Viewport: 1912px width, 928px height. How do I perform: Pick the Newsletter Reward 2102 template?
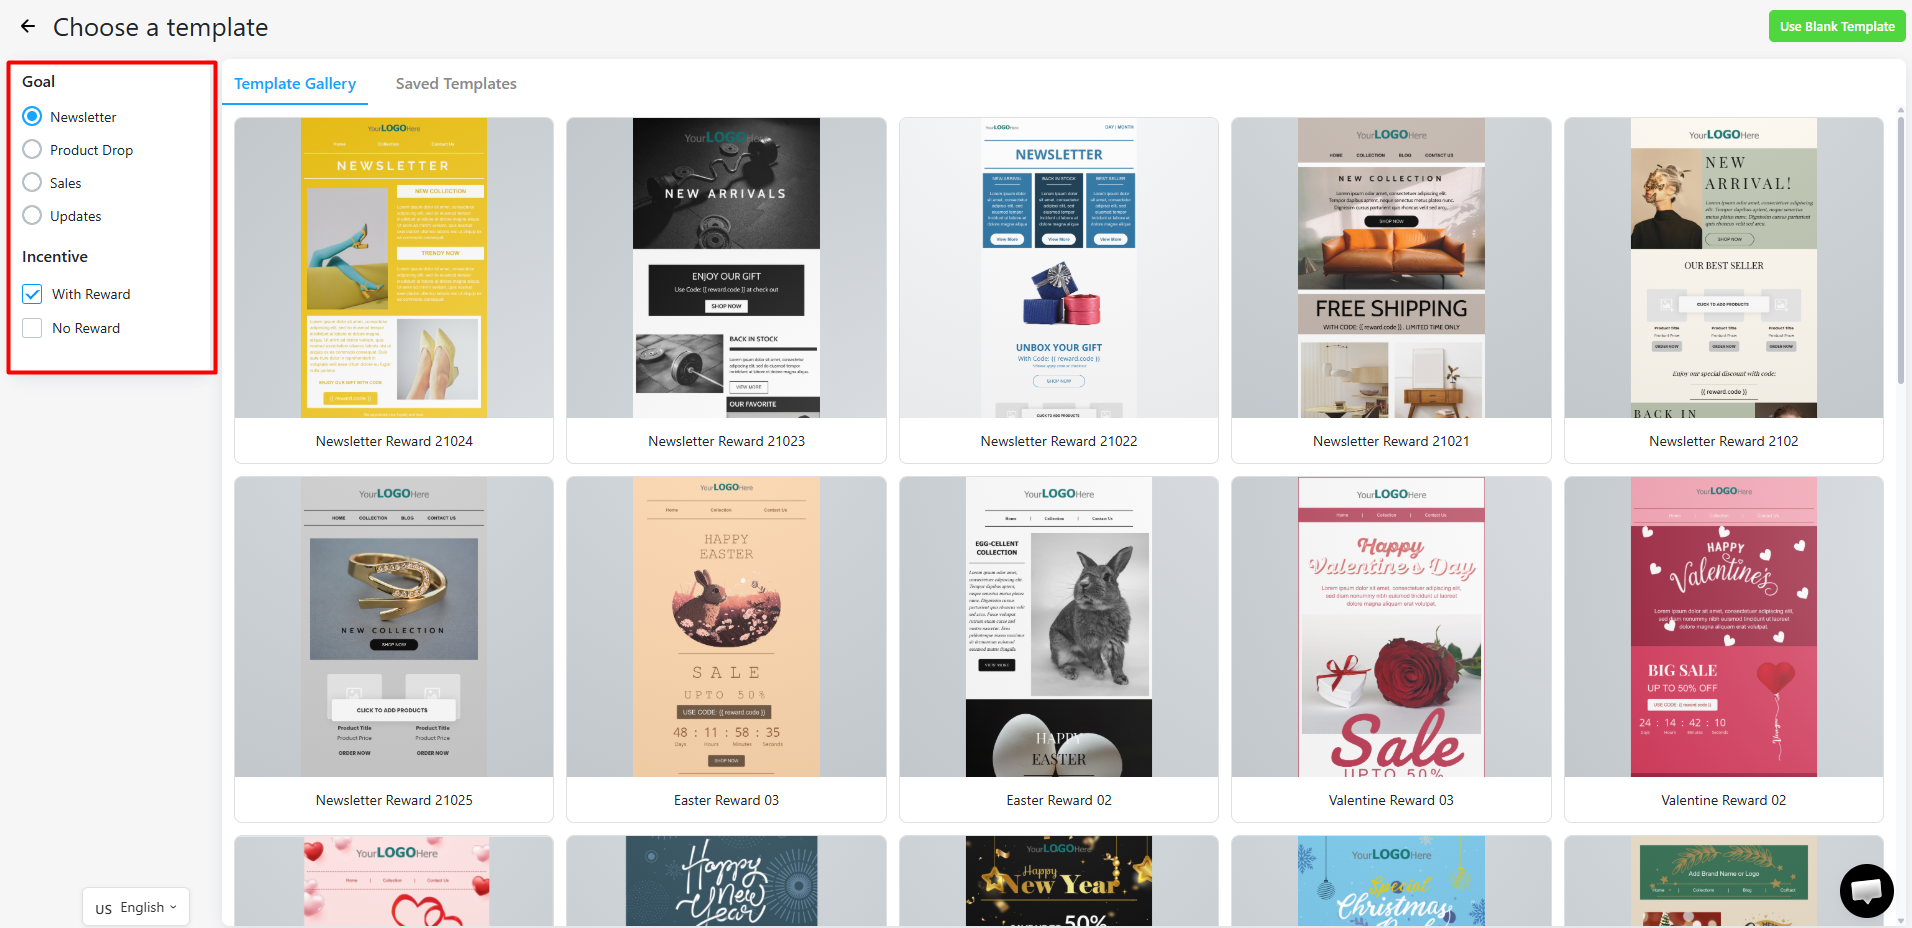pyautogui.click(x=1724, y=290)
